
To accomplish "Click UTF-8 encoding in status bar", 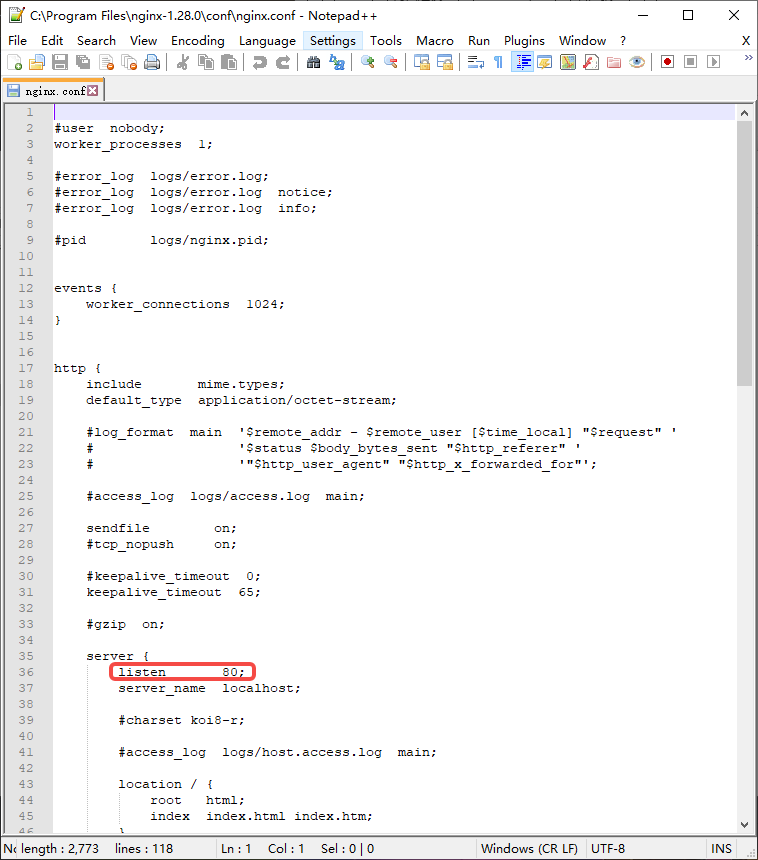I will pyautogui.click(x=608, y=848).
